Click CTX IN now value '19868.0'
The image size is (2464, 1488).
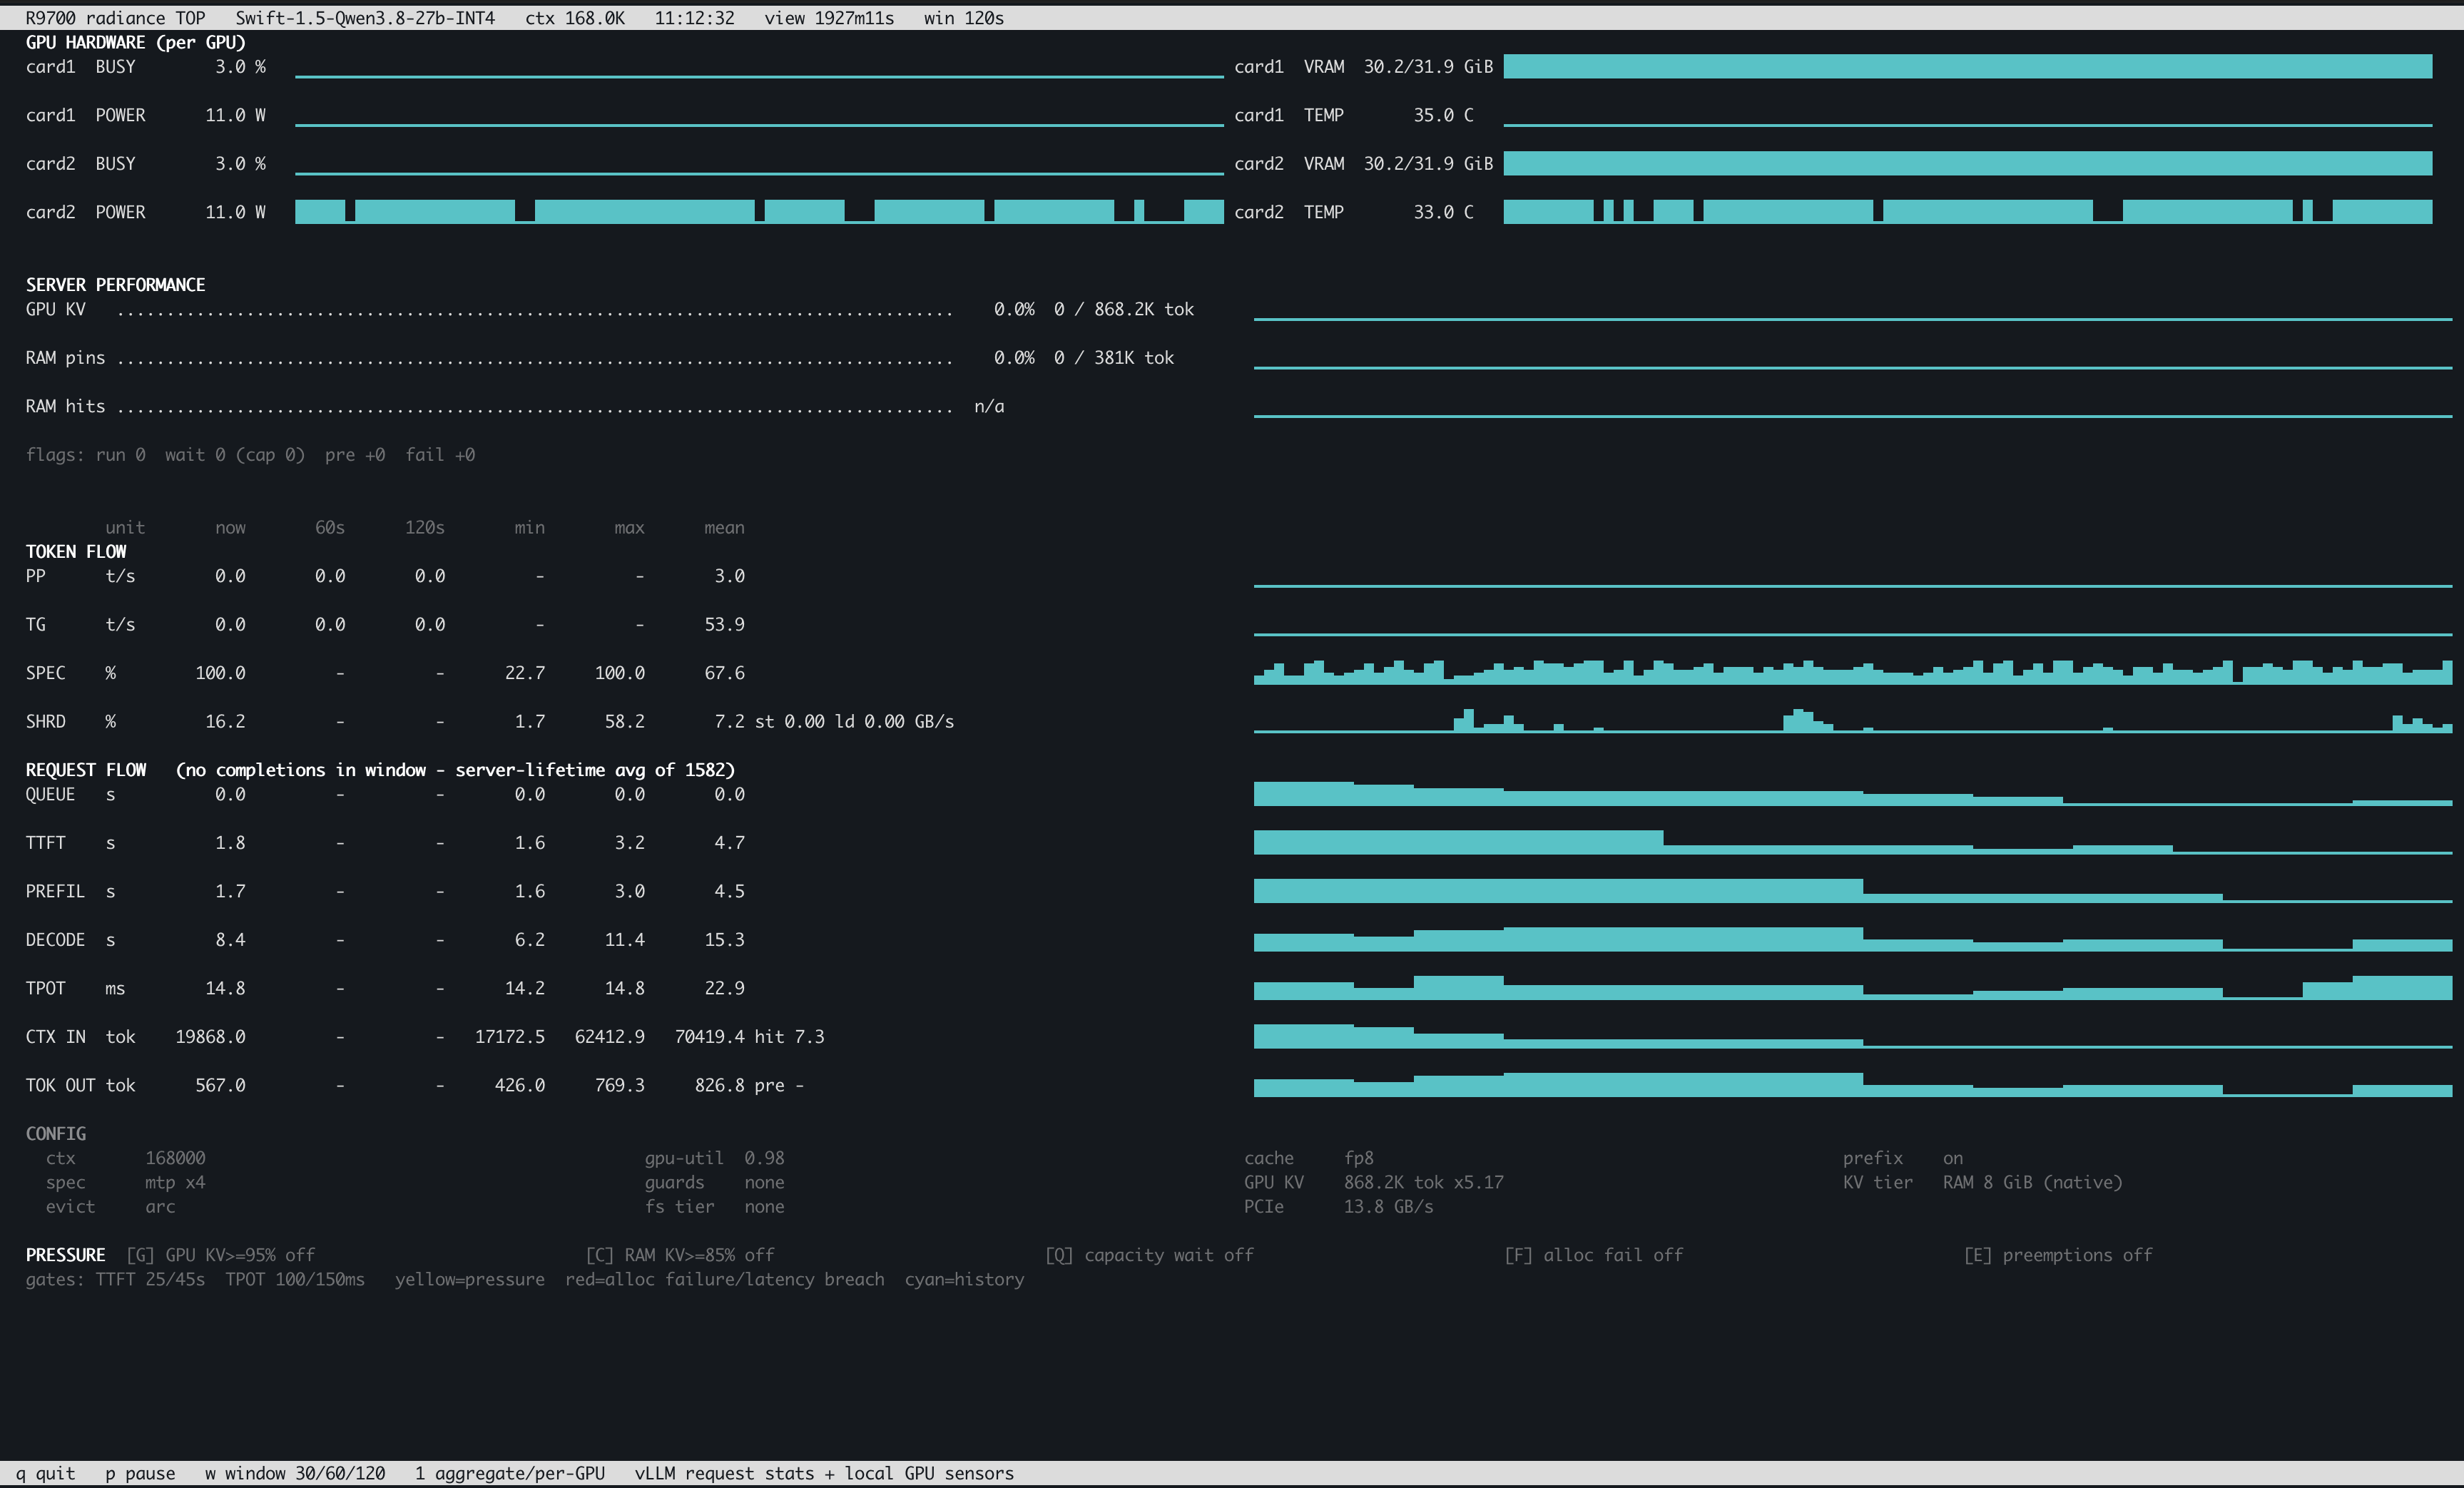(x=210, y=1037)
